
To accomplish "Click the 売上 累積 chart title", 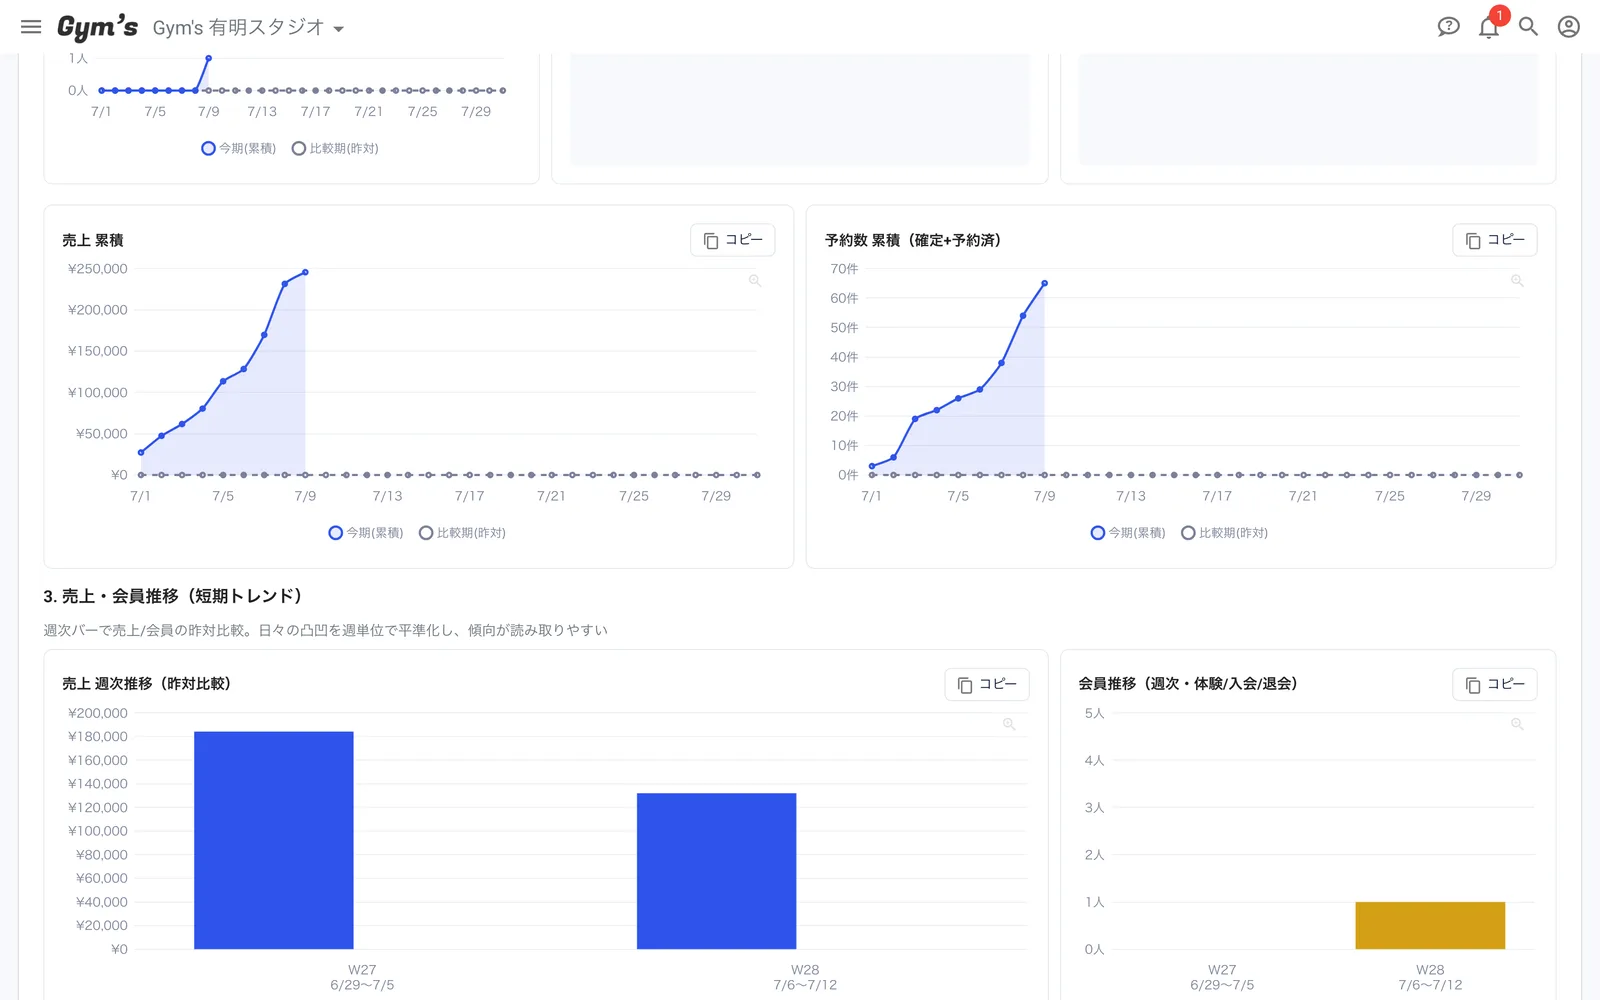I will 93,240.
